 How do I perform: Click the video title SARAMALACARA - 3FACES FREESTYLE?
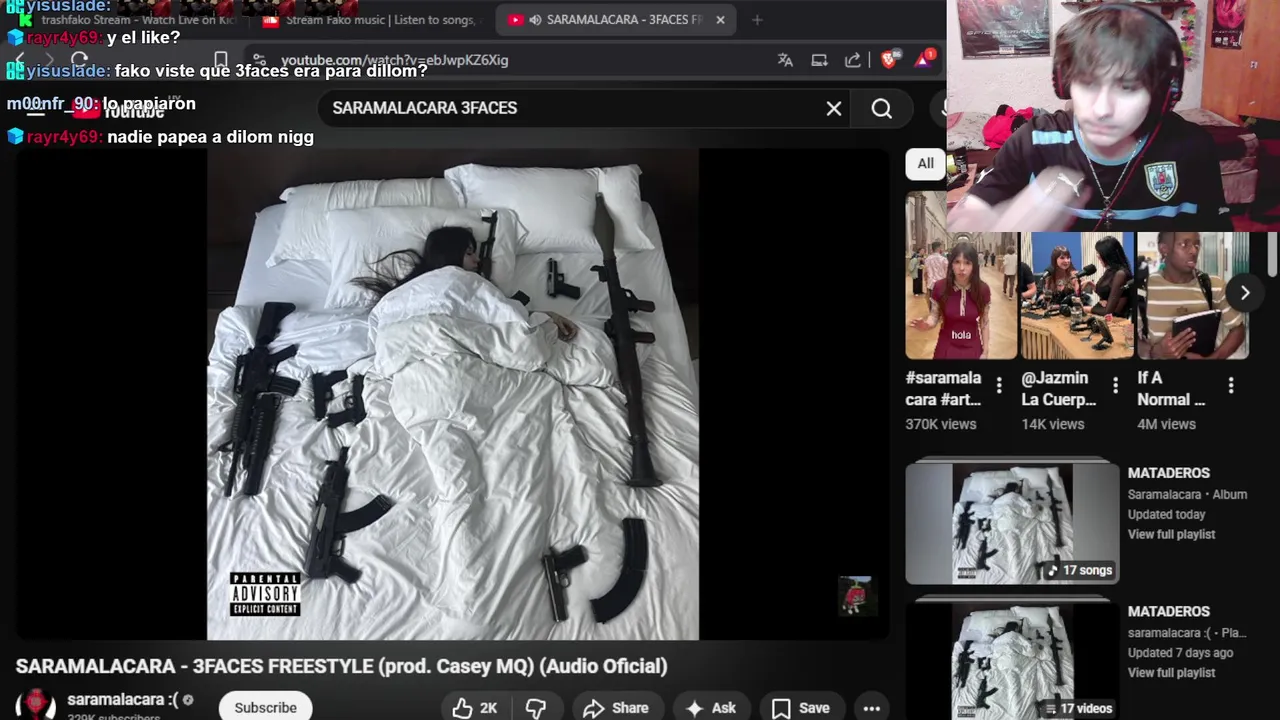[x=341, y=666]
